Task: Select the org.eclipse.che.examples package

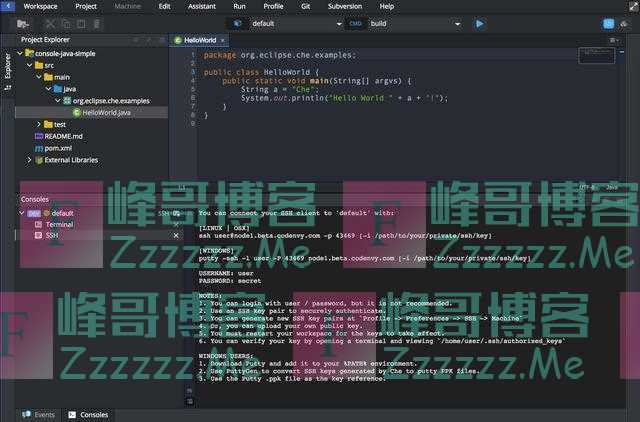Action: tap(110, 101)
